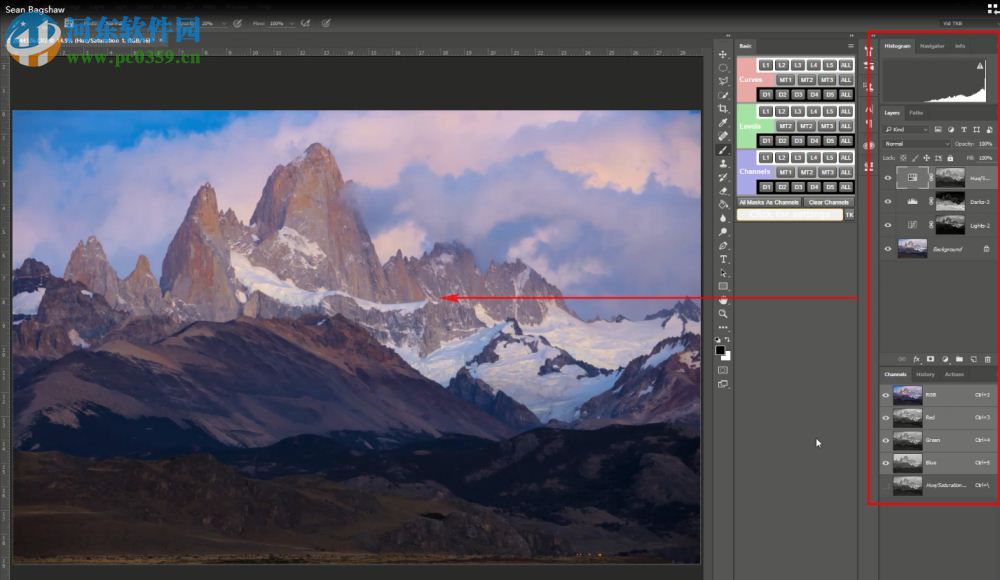Image resolution: width=1000 pixels, height=580 pixels.
Task: Select the Darks-2 layer mask thumbnail
Action: click(x=950, y=202)
